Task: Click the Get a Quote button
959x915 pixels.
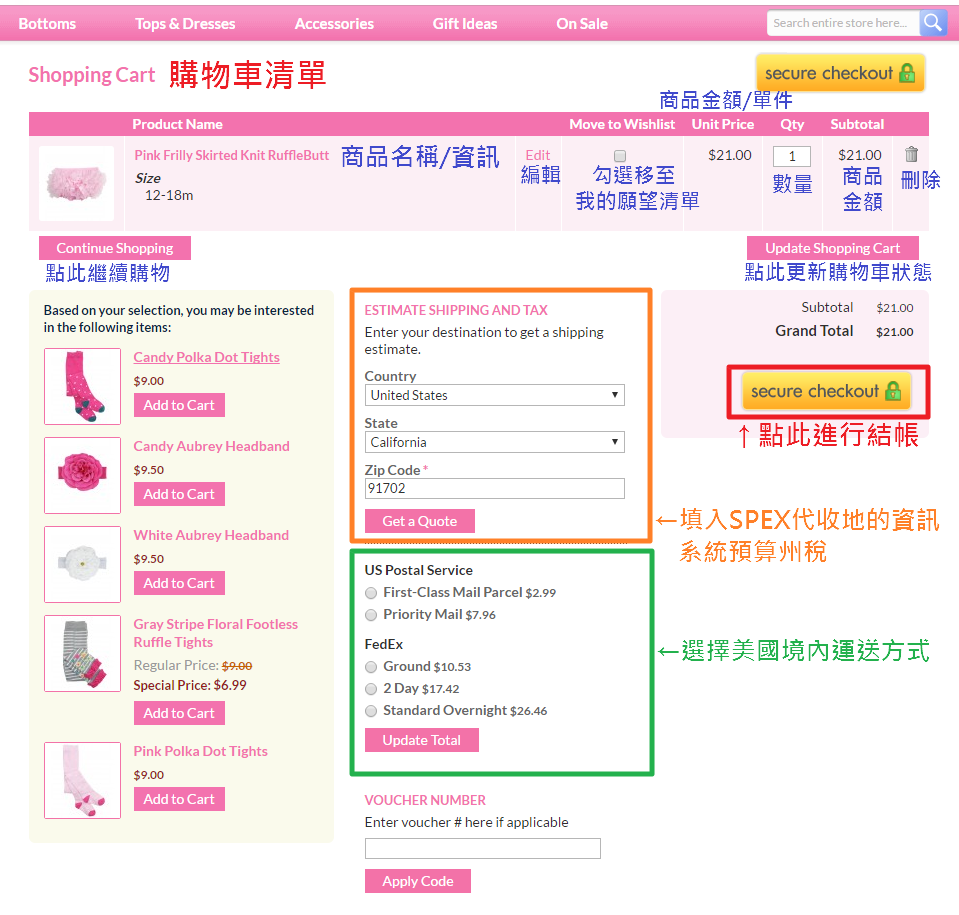Action: pos(420,521)
